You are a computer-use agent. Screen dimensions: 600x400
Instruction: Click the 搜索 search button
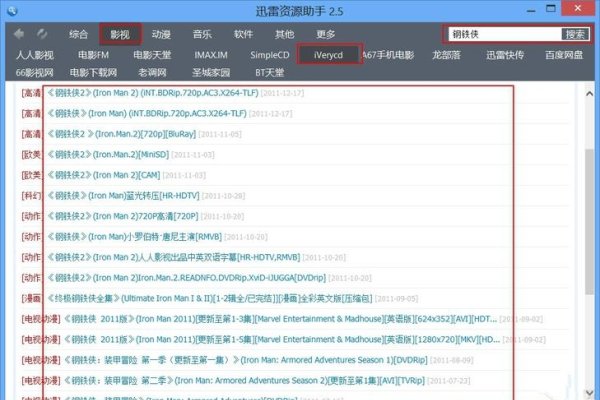point(575,34)
